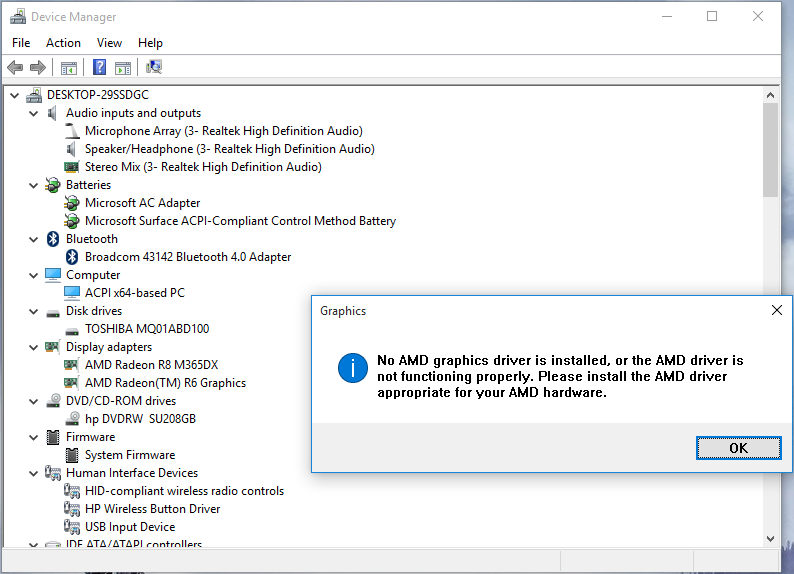This screenshot has height=574, width=794.
Task: Select hp DVDRW SU208GB drive
Action: pos(140,419)
